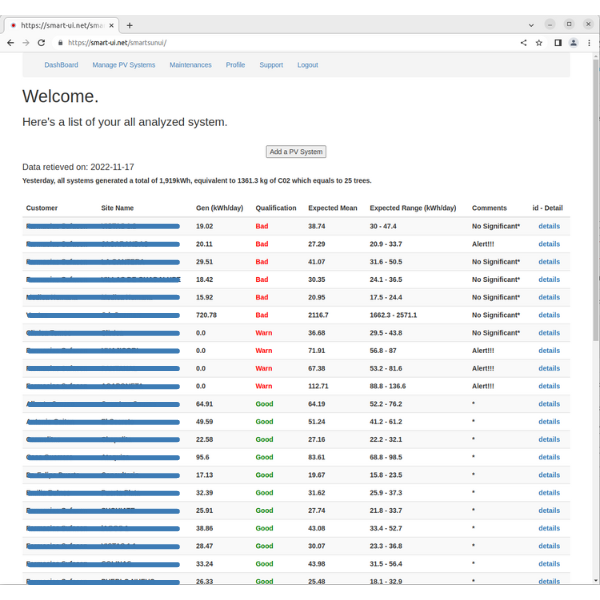Open details for the 15.92 kWh row
600x600 pixels.
click(549, 297)
